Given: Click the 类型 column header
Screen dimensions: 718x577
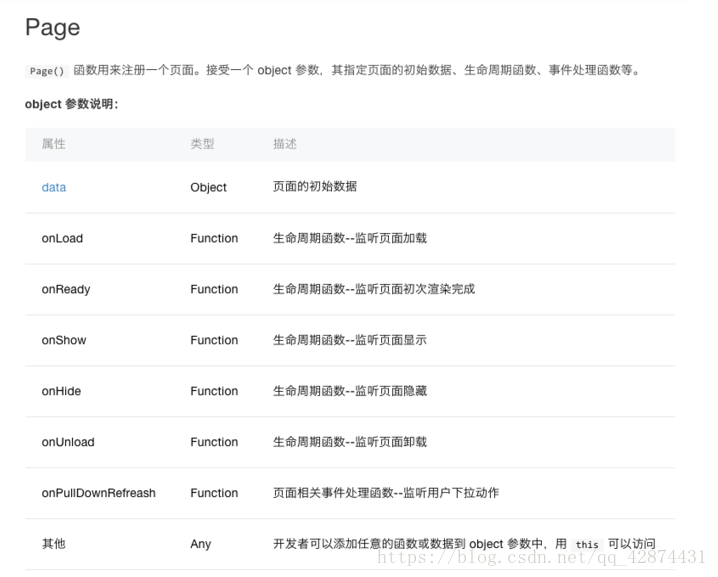Looking at the screenshot, I should coord(202,144).
